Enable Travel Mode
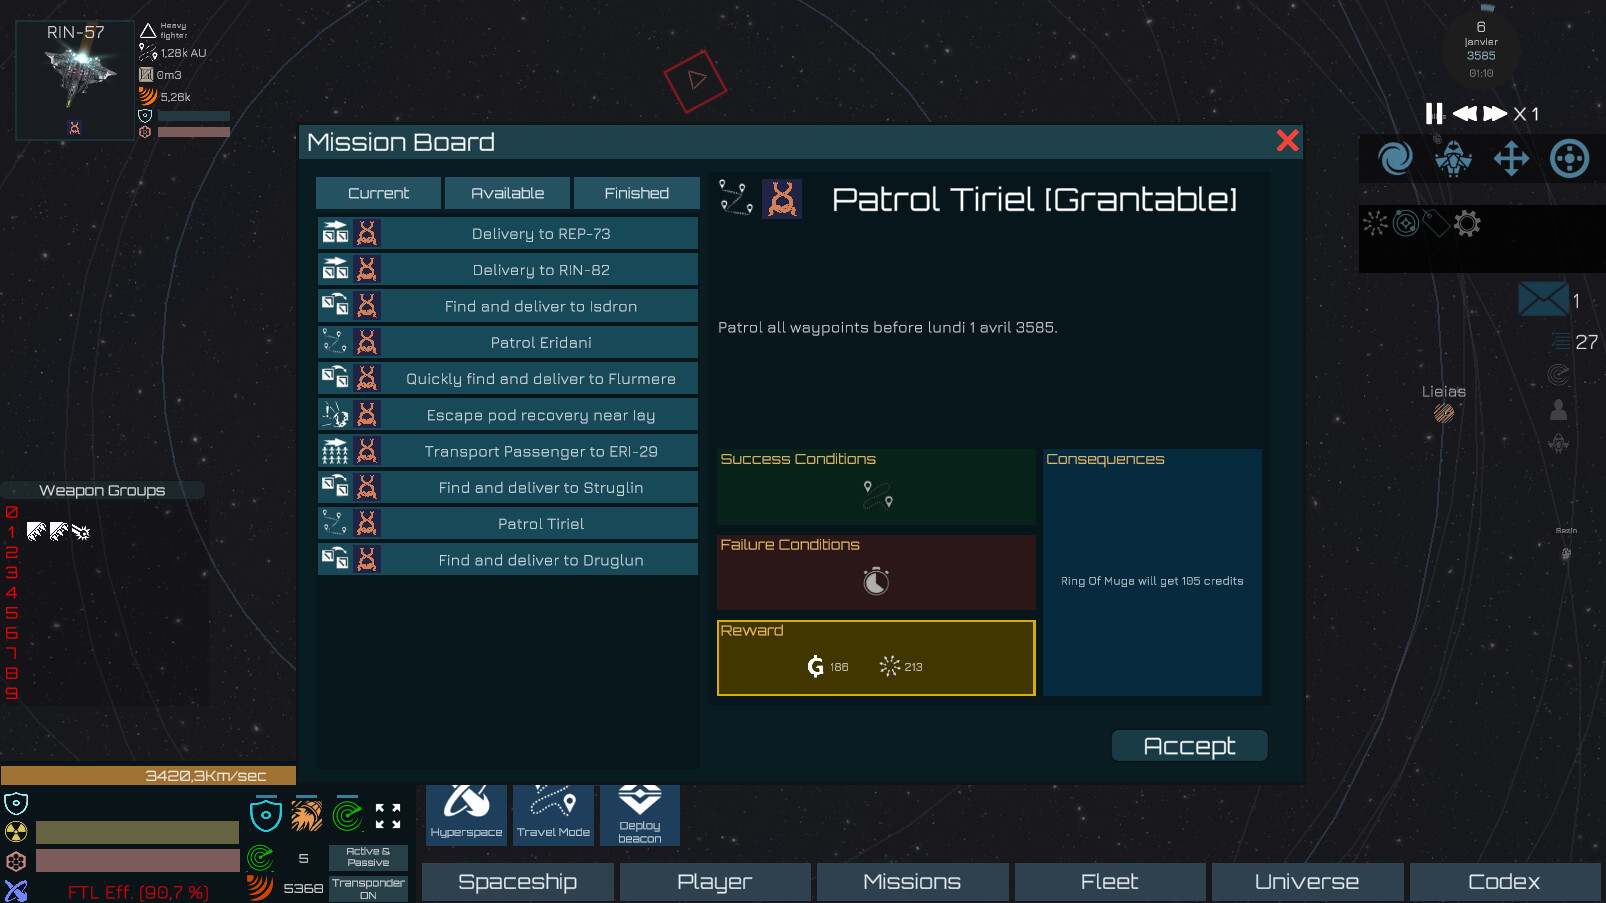 pyautogui.click(x=552, y=815)
